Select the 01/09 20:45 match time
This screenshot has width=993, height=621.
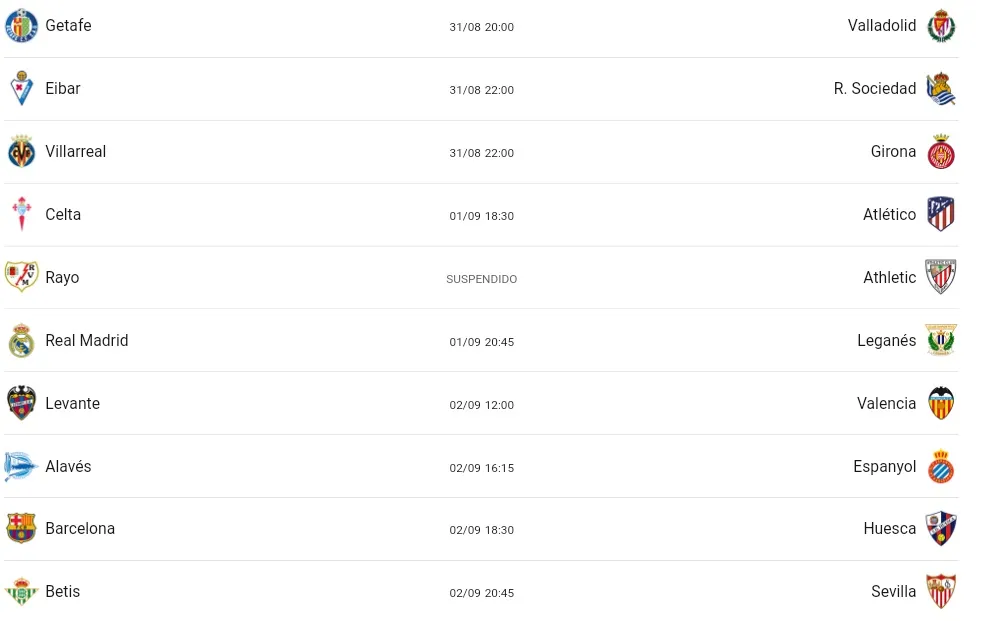481,342
